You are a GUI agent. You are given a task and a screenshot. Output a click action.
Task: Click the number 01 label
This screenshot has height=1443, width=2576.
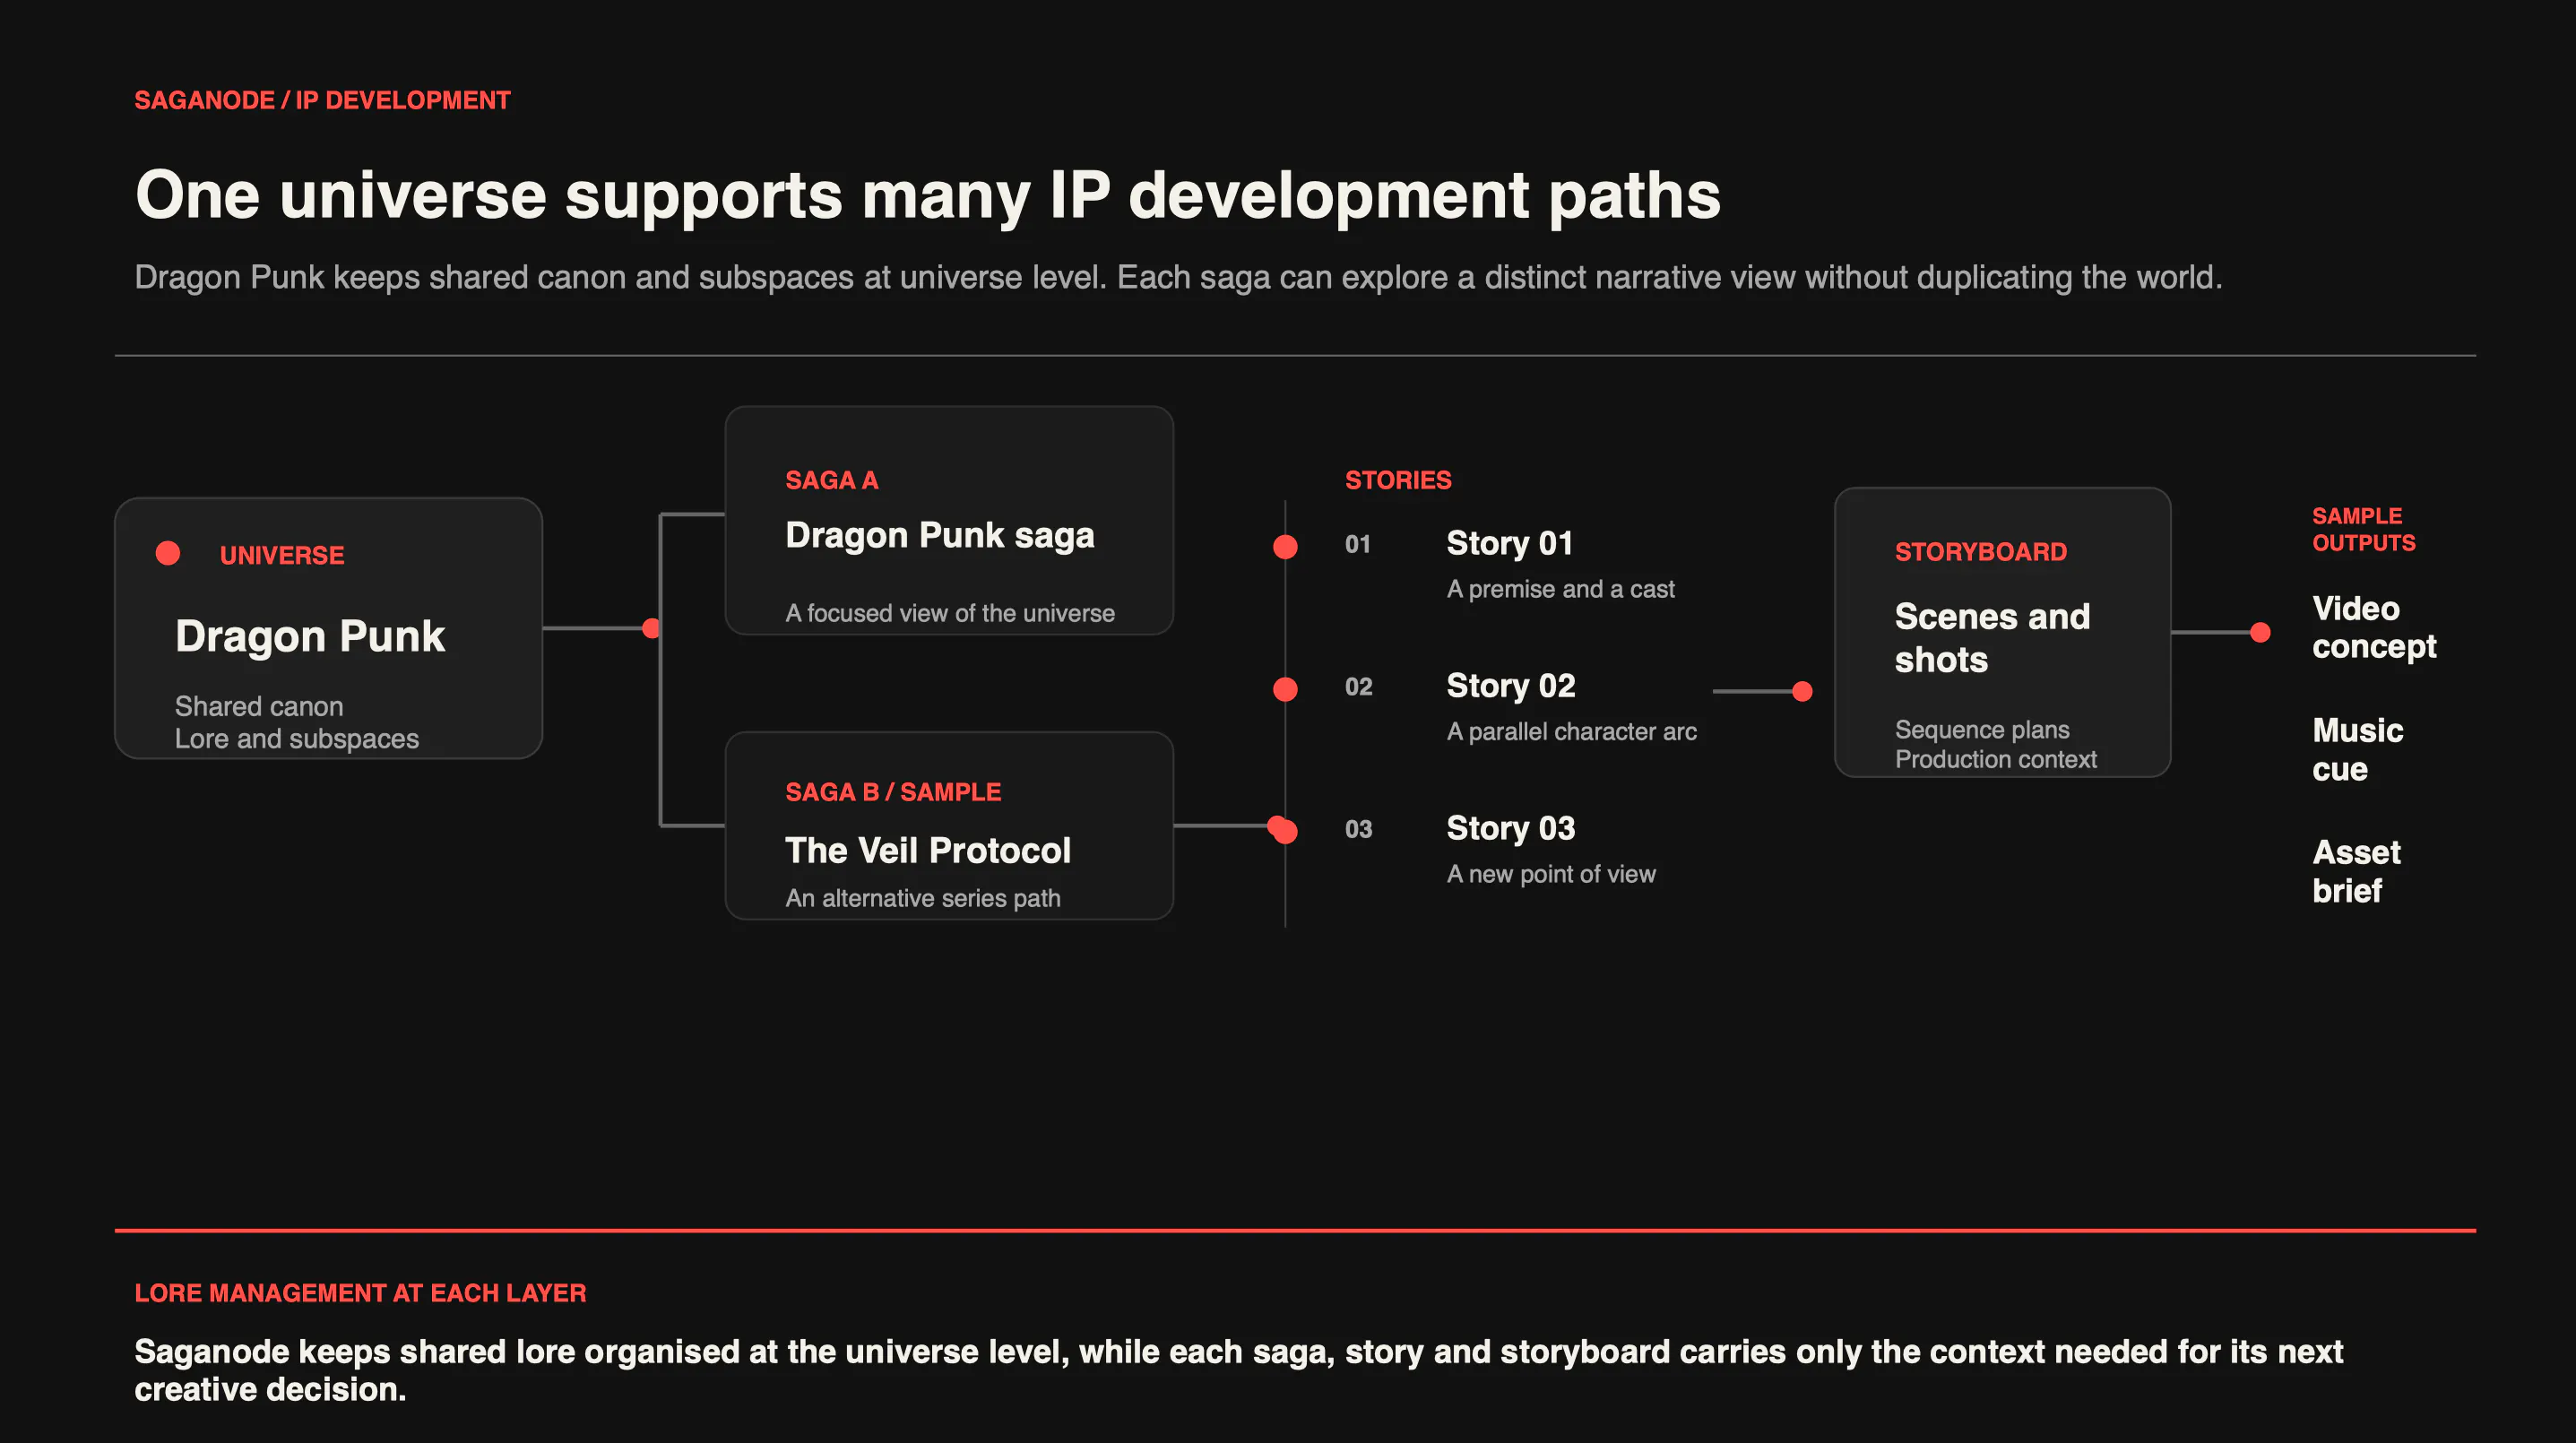point(1357,544)
